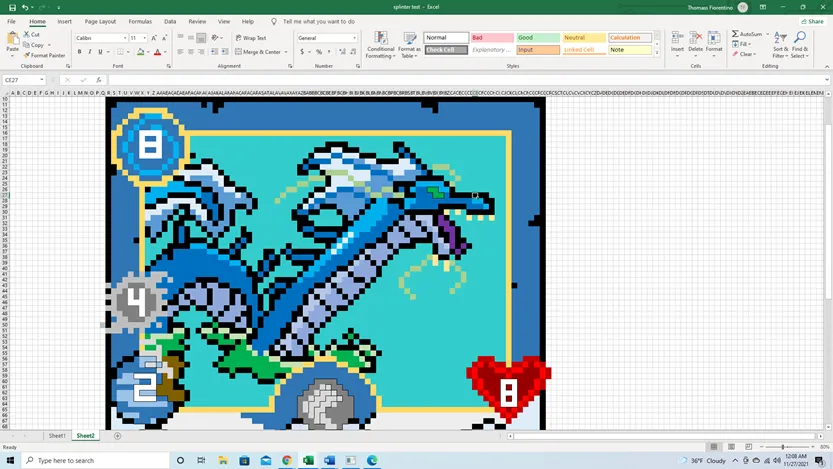Apply the Bad cell style swatch
This screenshot has width=833, height=469.
tap(492, 38)
